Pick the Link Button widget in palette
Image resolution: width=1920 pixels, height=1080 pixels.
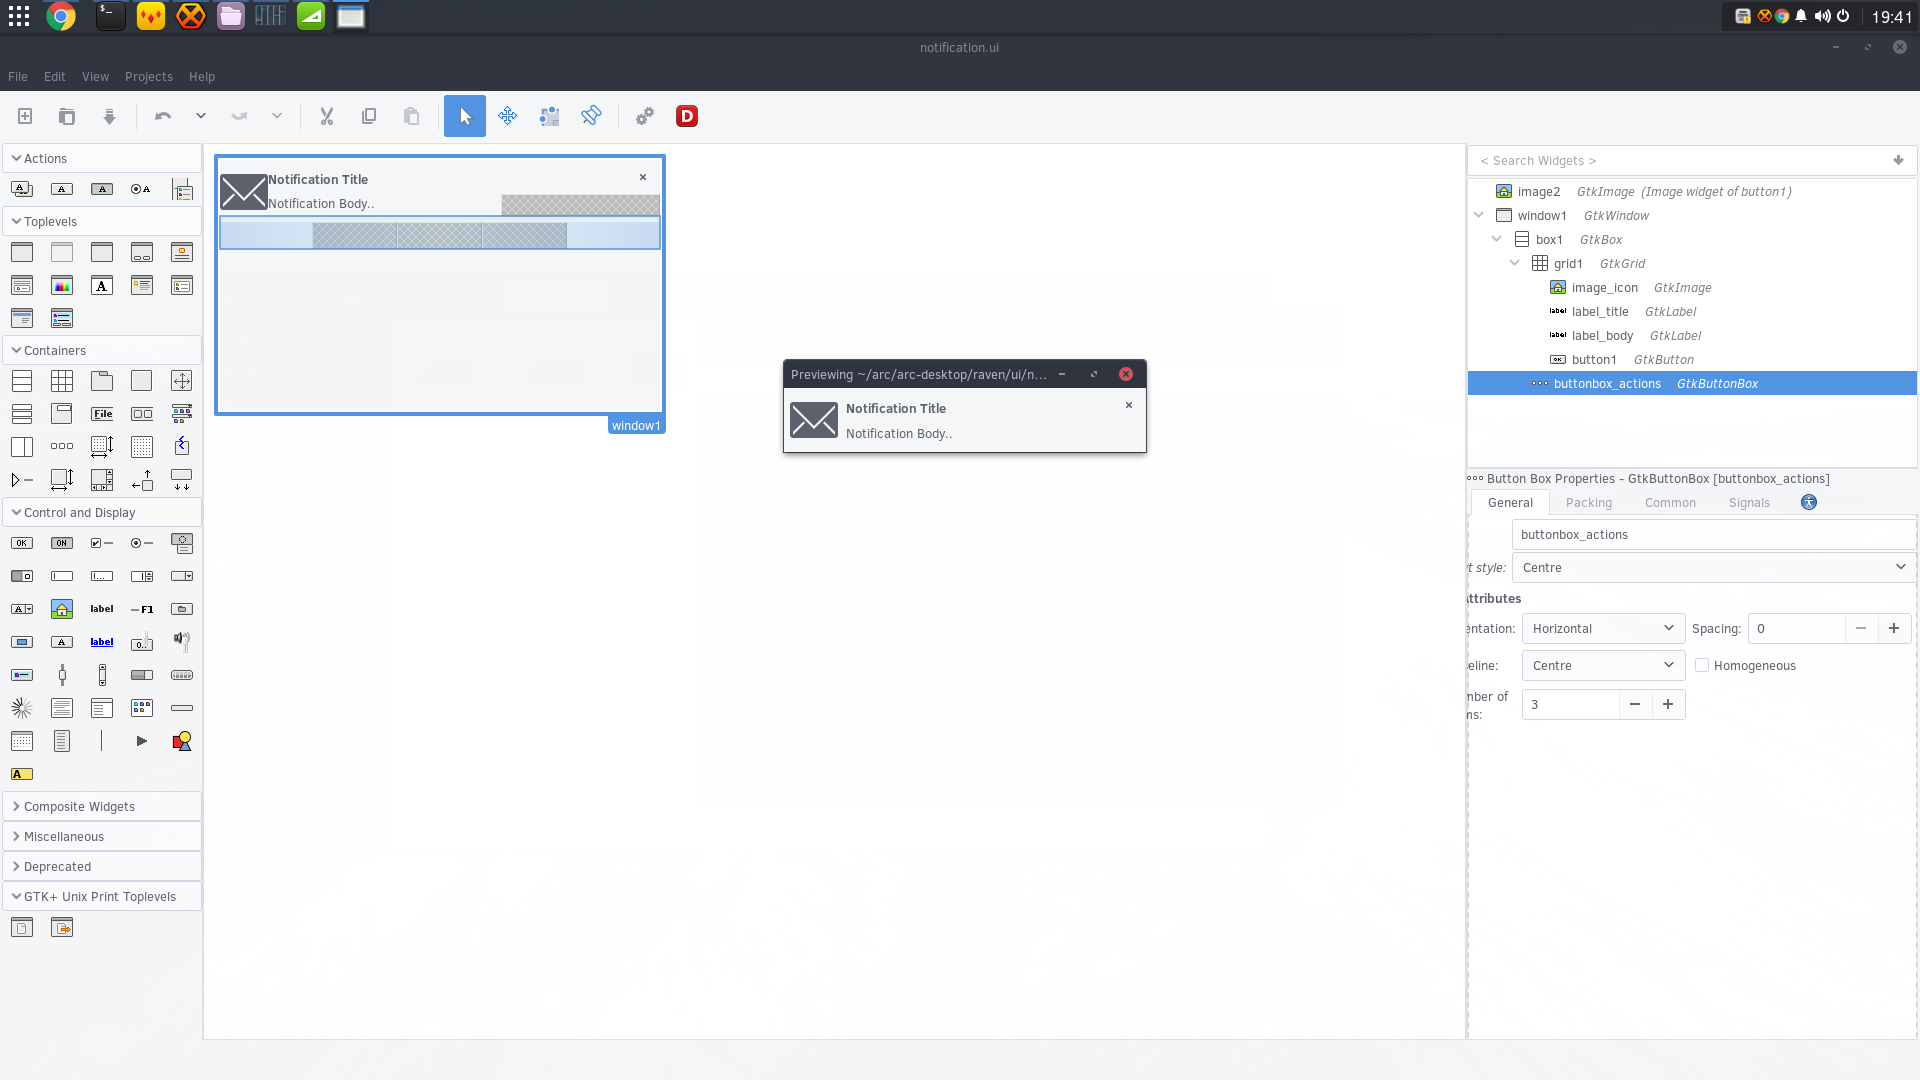[x=102, y=642]
